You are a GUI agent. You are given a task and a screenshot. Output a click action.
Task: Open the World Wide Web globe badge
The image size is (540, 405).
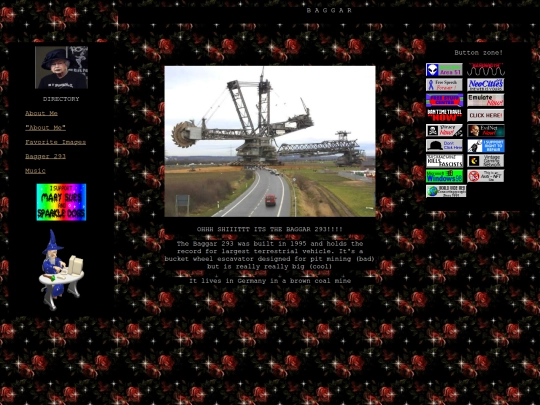coord(446,191)
